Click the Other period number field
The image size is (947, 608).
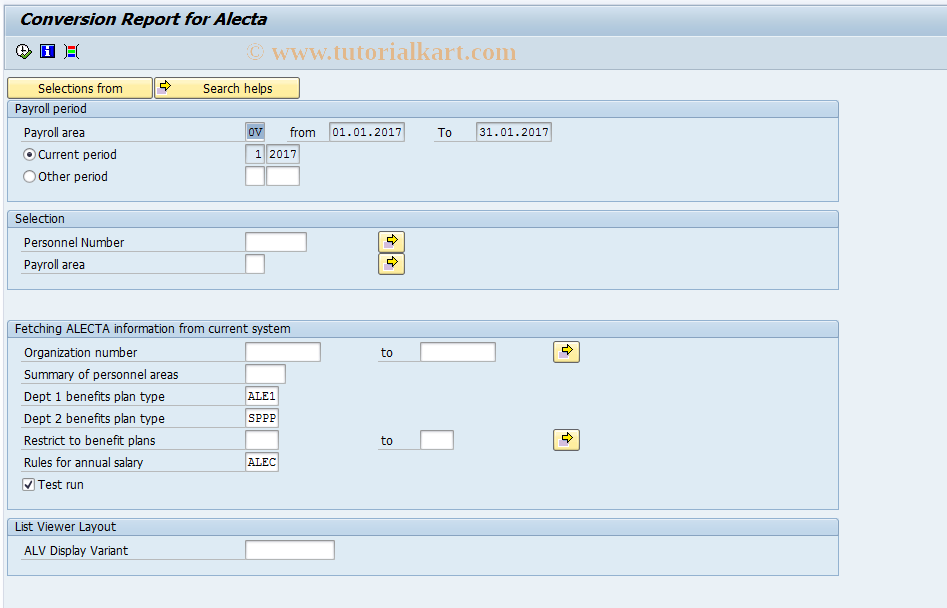tap(255, 176)
